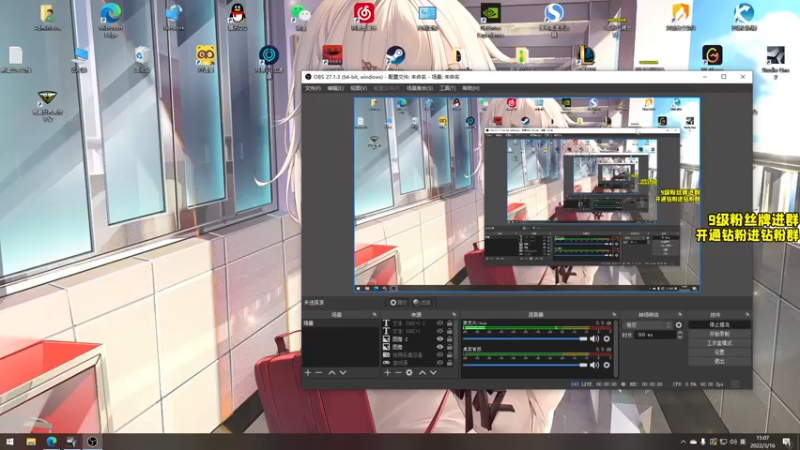Toggle visibility of 视频采集设备 source
The height and width of the screenshot is (450, 800).
pyautogui.click(x=440, y=355)
